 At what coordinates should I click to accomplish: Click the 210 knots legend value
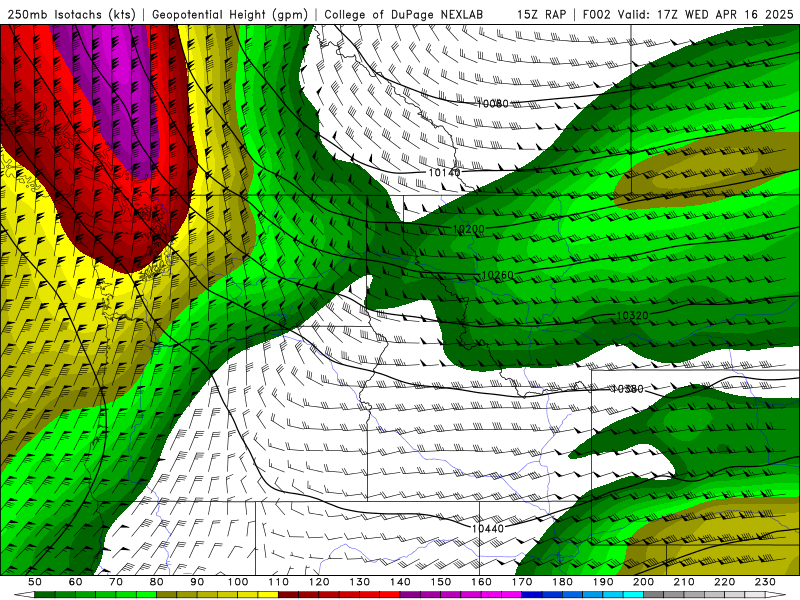point(685,582)
